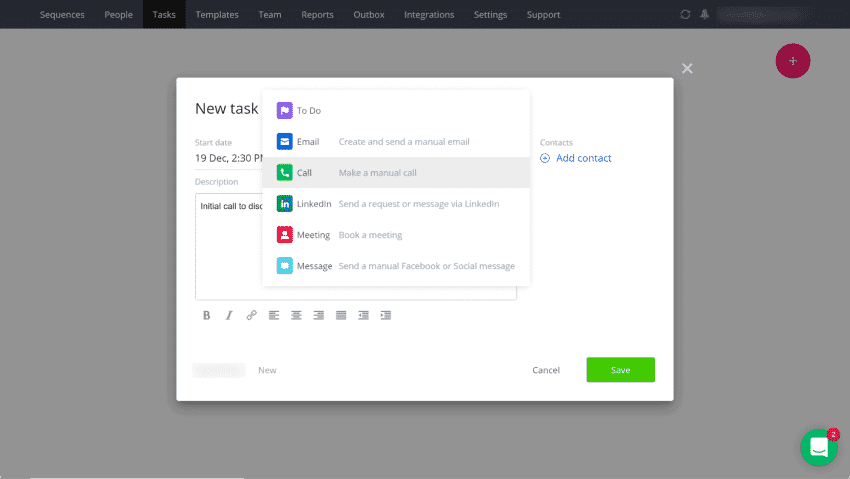Go to the People tab
Image resolution: width=850 pixels, height=479 pixels.
point(118,15)
